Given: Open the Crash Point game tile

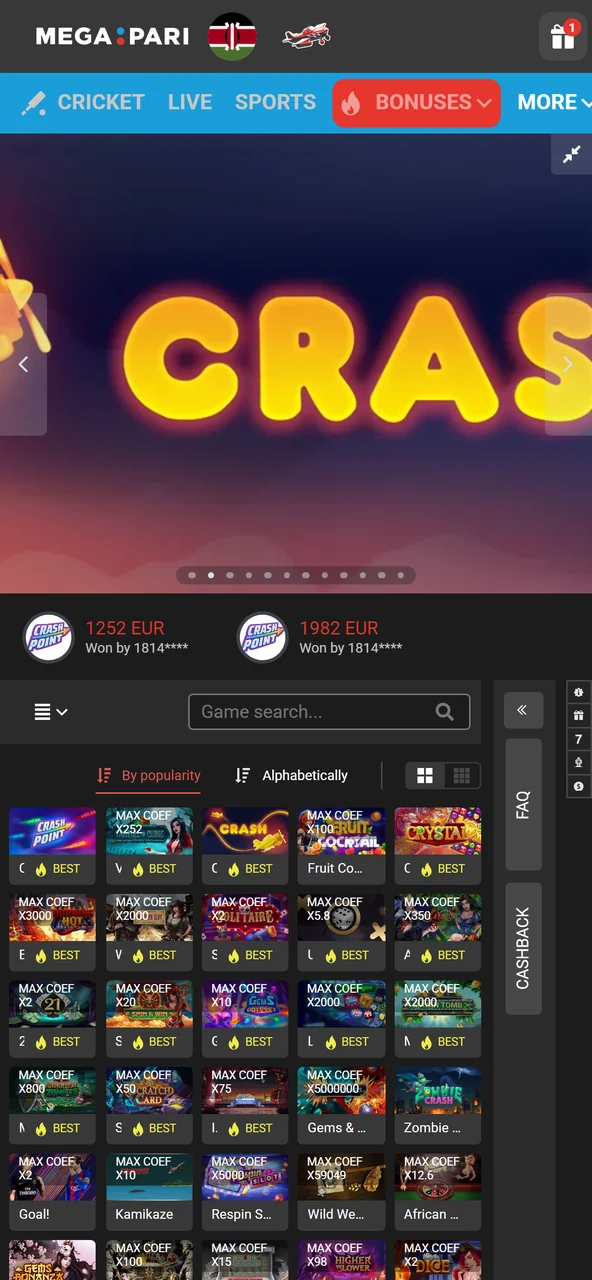Looking at the screenshot, I should coord(52,845).
